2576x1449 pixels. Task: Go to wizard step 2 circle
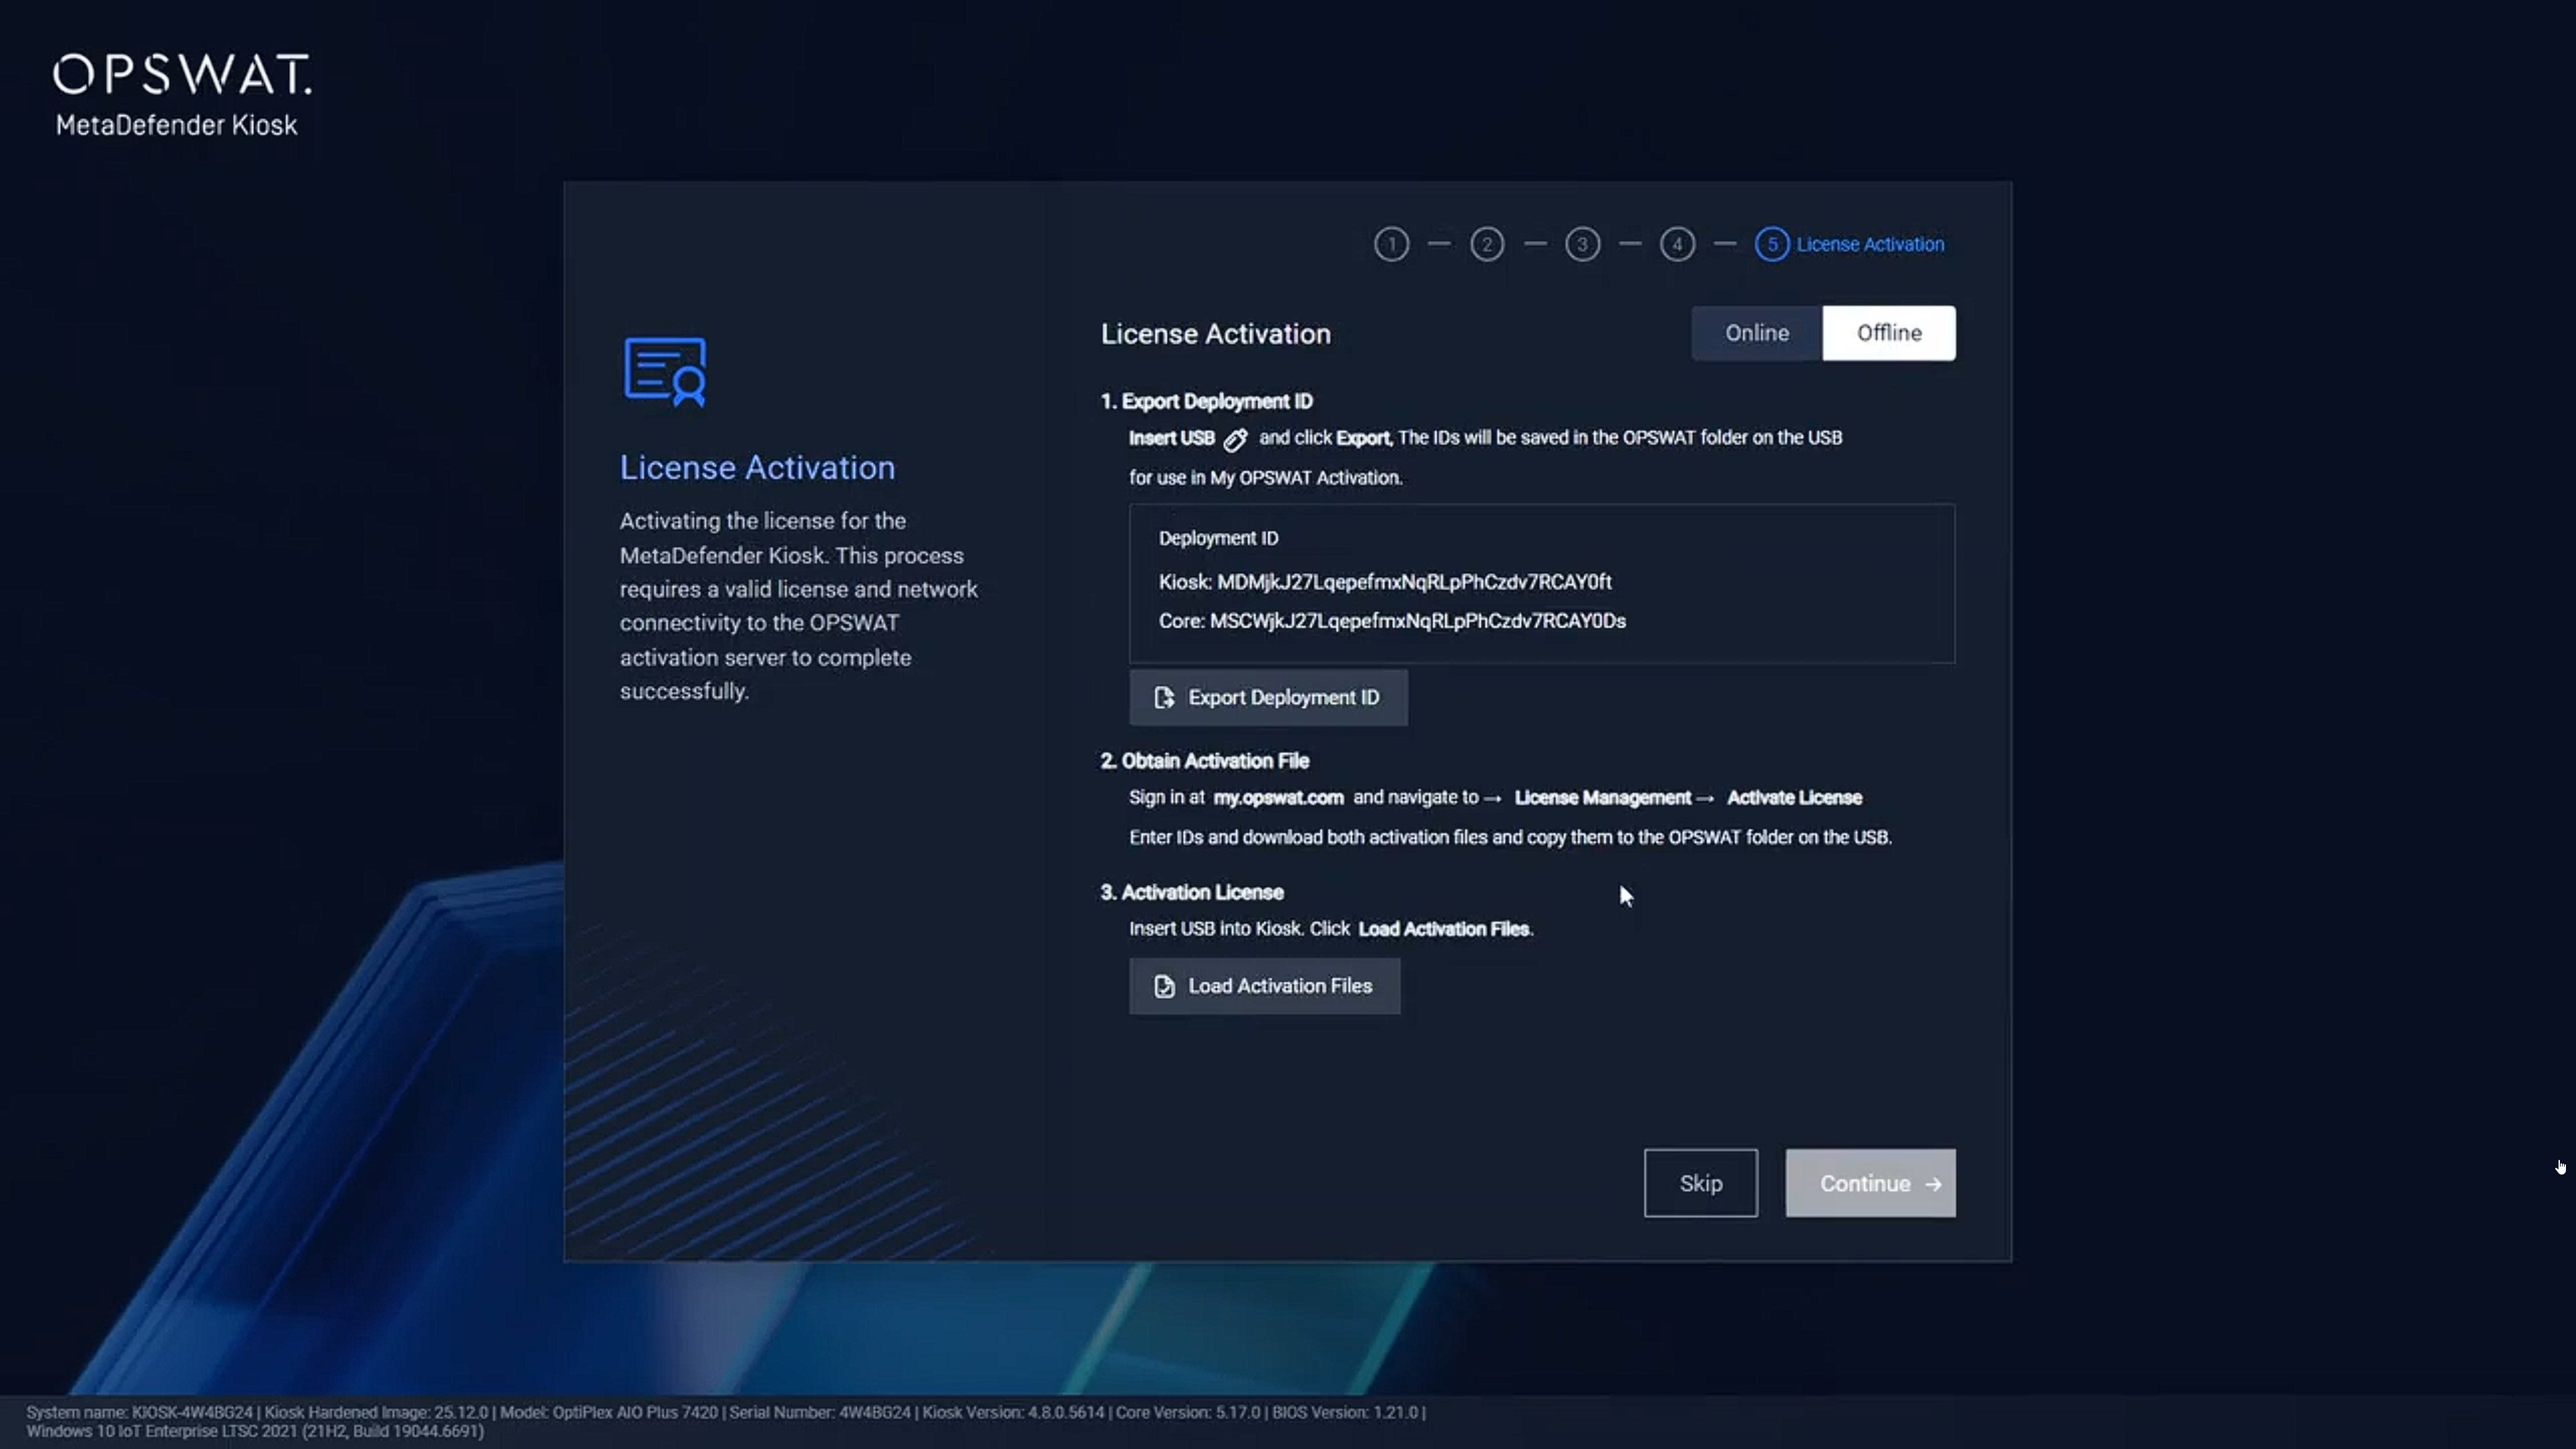coord(1486,245)
